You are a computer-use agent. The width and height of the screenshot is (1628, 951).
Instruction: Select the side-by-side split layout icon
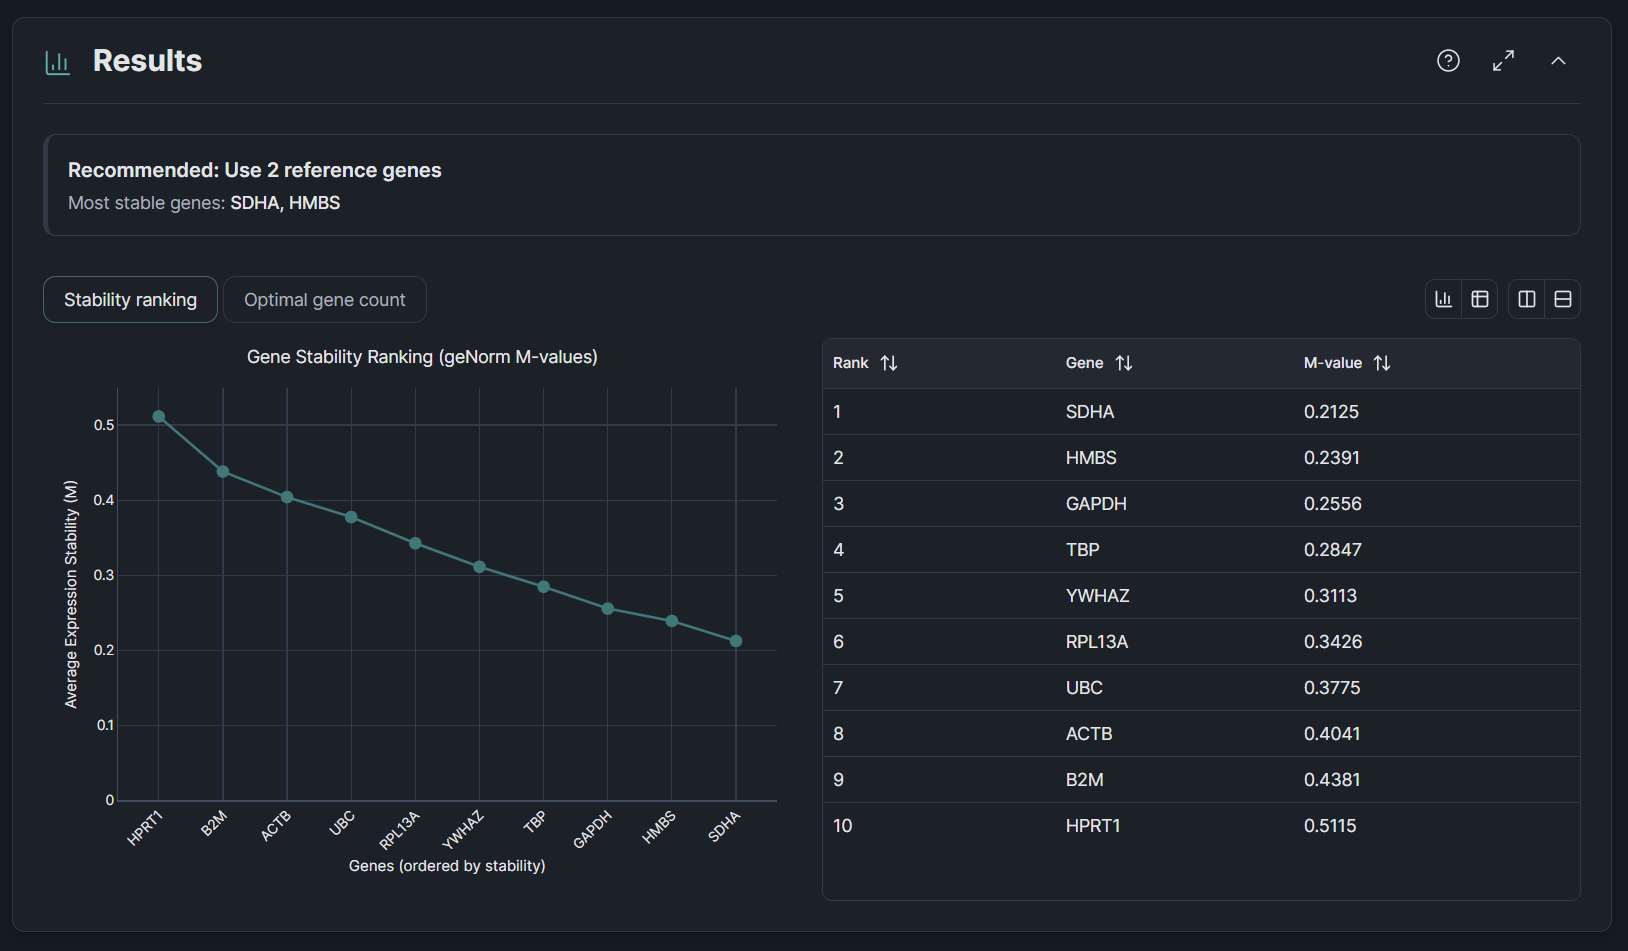(x=1526, y=298)
